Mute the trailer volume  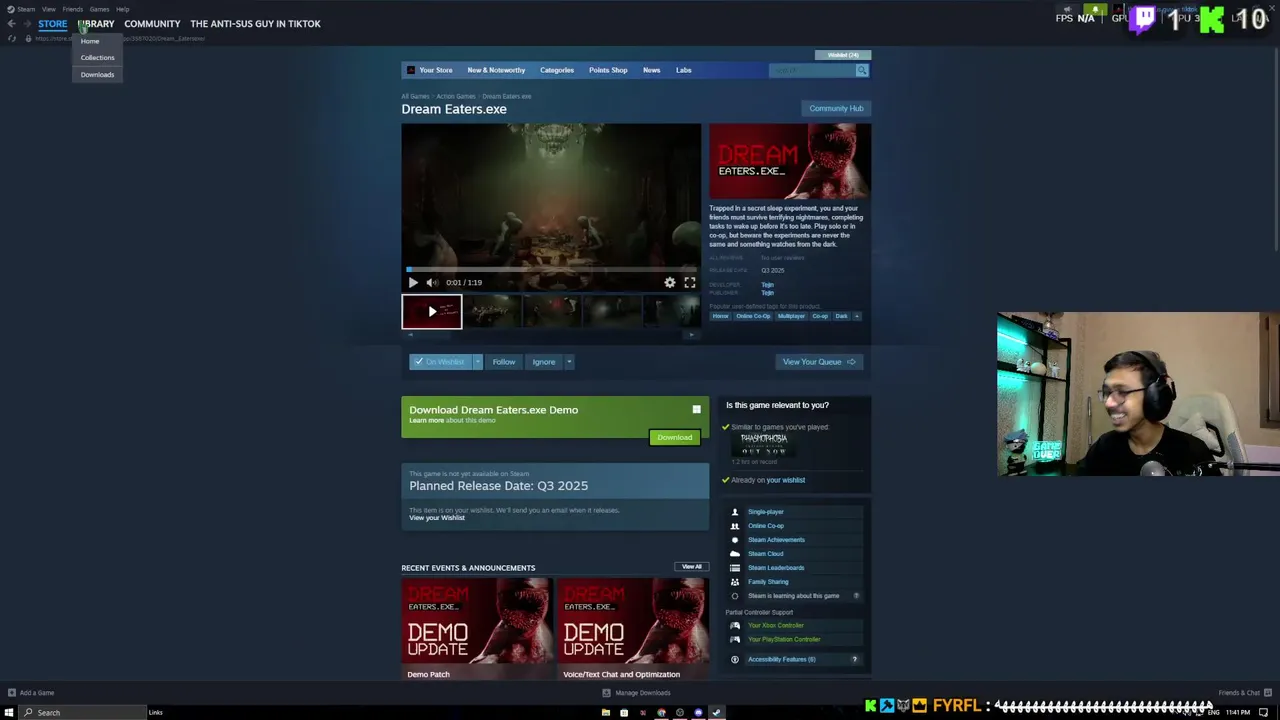tap(432, 283)
